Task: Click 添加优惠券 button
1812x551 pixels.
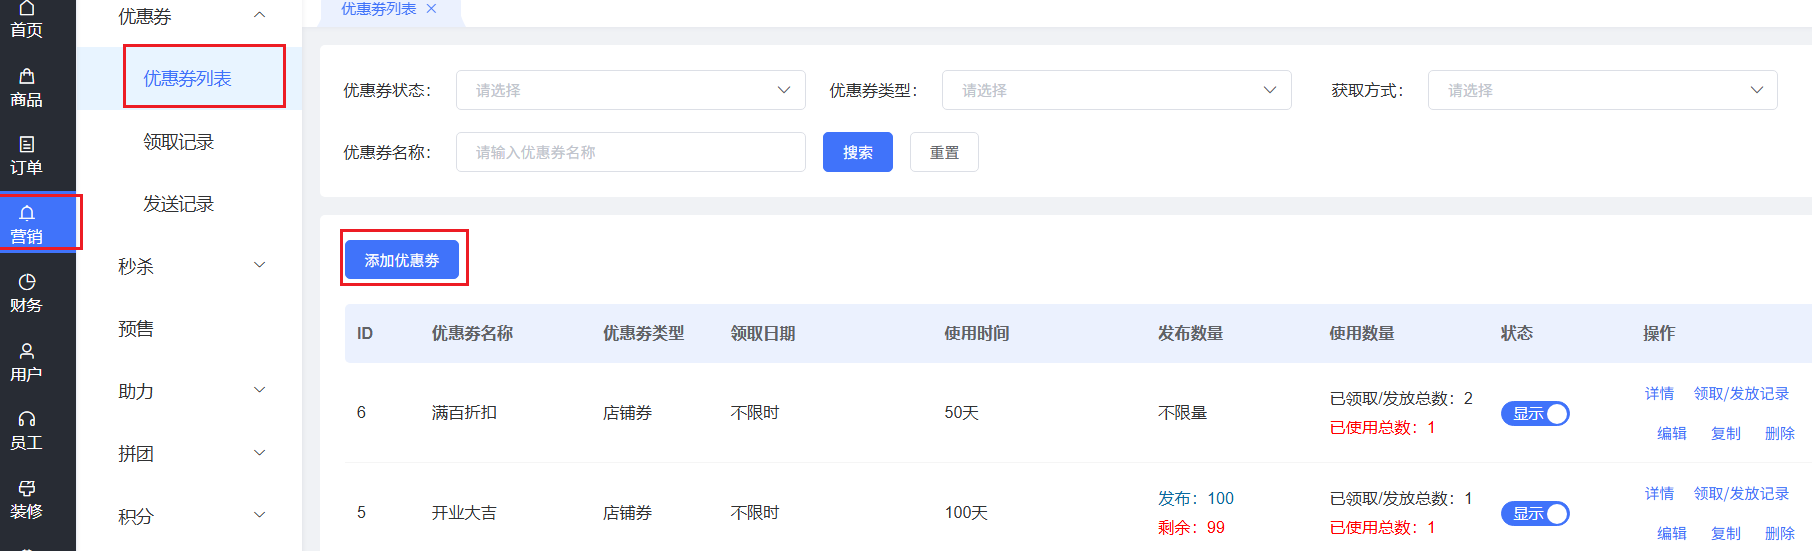Action: click(402, 260)
